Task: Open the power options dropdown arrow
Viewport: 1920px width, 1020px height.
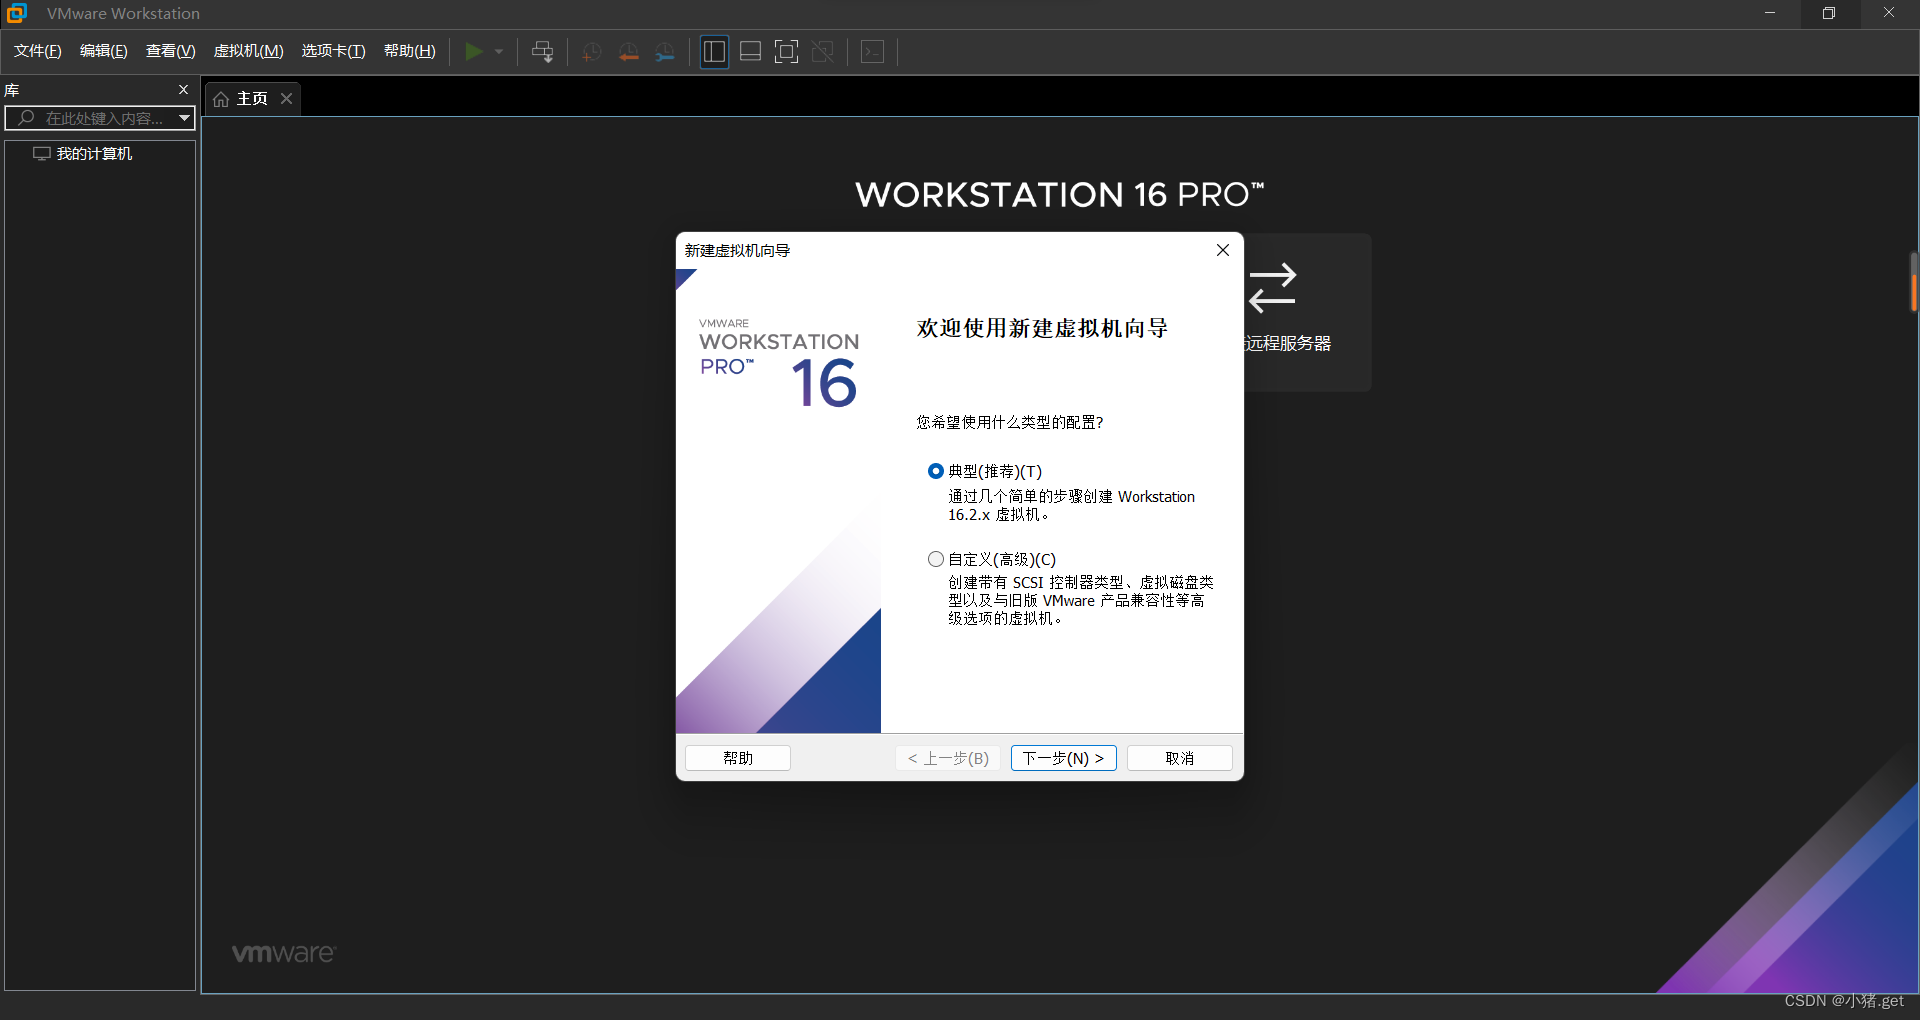Action: click(x=499, y=51)
